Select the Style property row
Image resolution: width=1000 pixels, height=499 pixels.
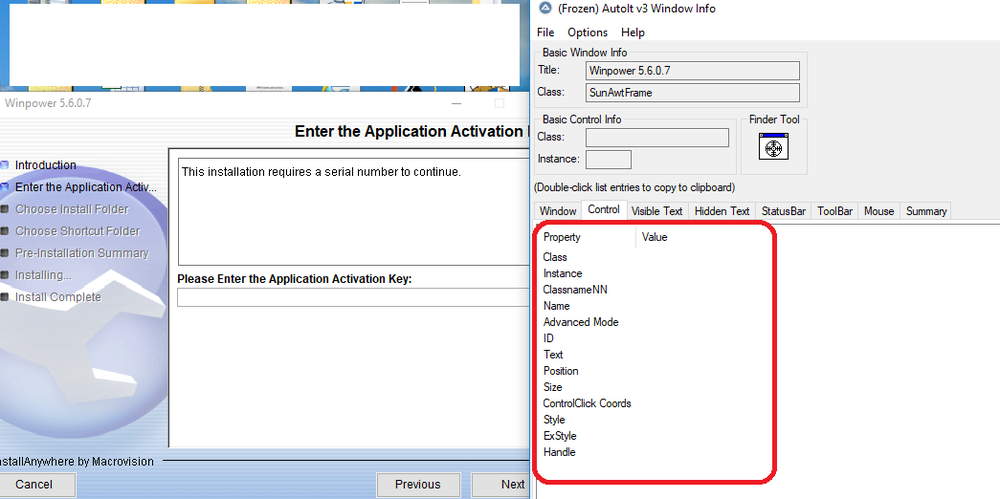pos(554,420)
